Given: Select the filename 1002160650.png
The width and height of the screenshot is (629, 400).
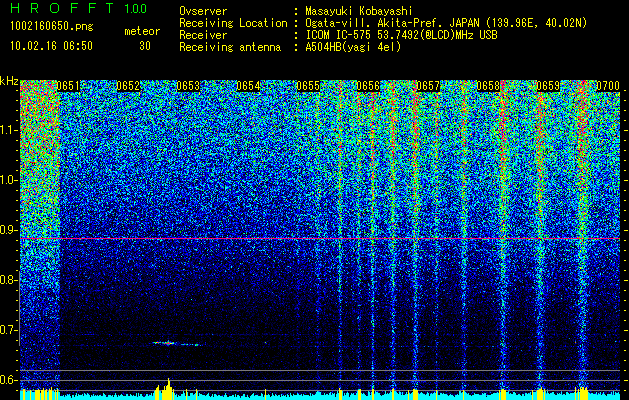Looking at the screenshot, I should tap(52, 27).
